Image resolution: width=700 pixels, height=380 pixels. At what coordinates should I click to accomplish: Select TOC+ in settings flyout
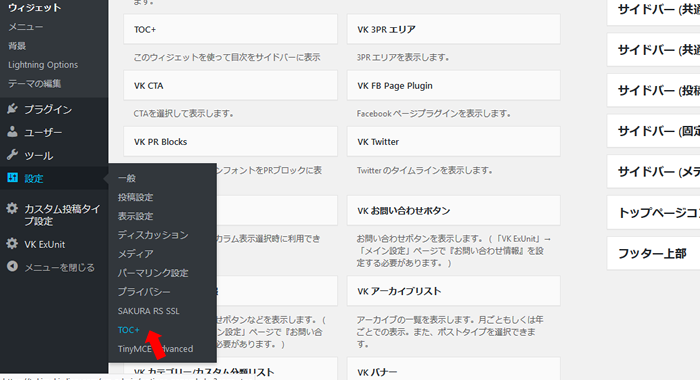tap(129, 330)
